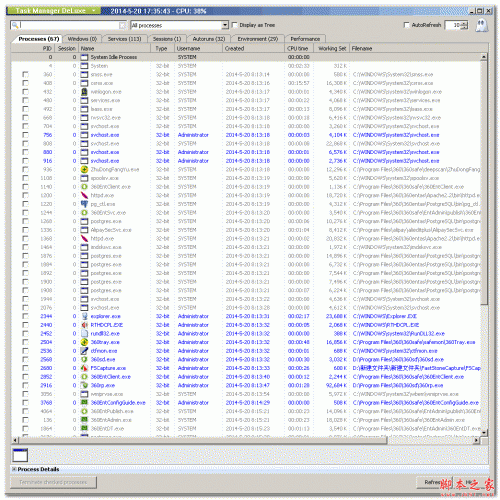The image size is (500, 500).
Task: Open the Task Manager DeLuxe title menu arrow
Action: pos(94,11)
